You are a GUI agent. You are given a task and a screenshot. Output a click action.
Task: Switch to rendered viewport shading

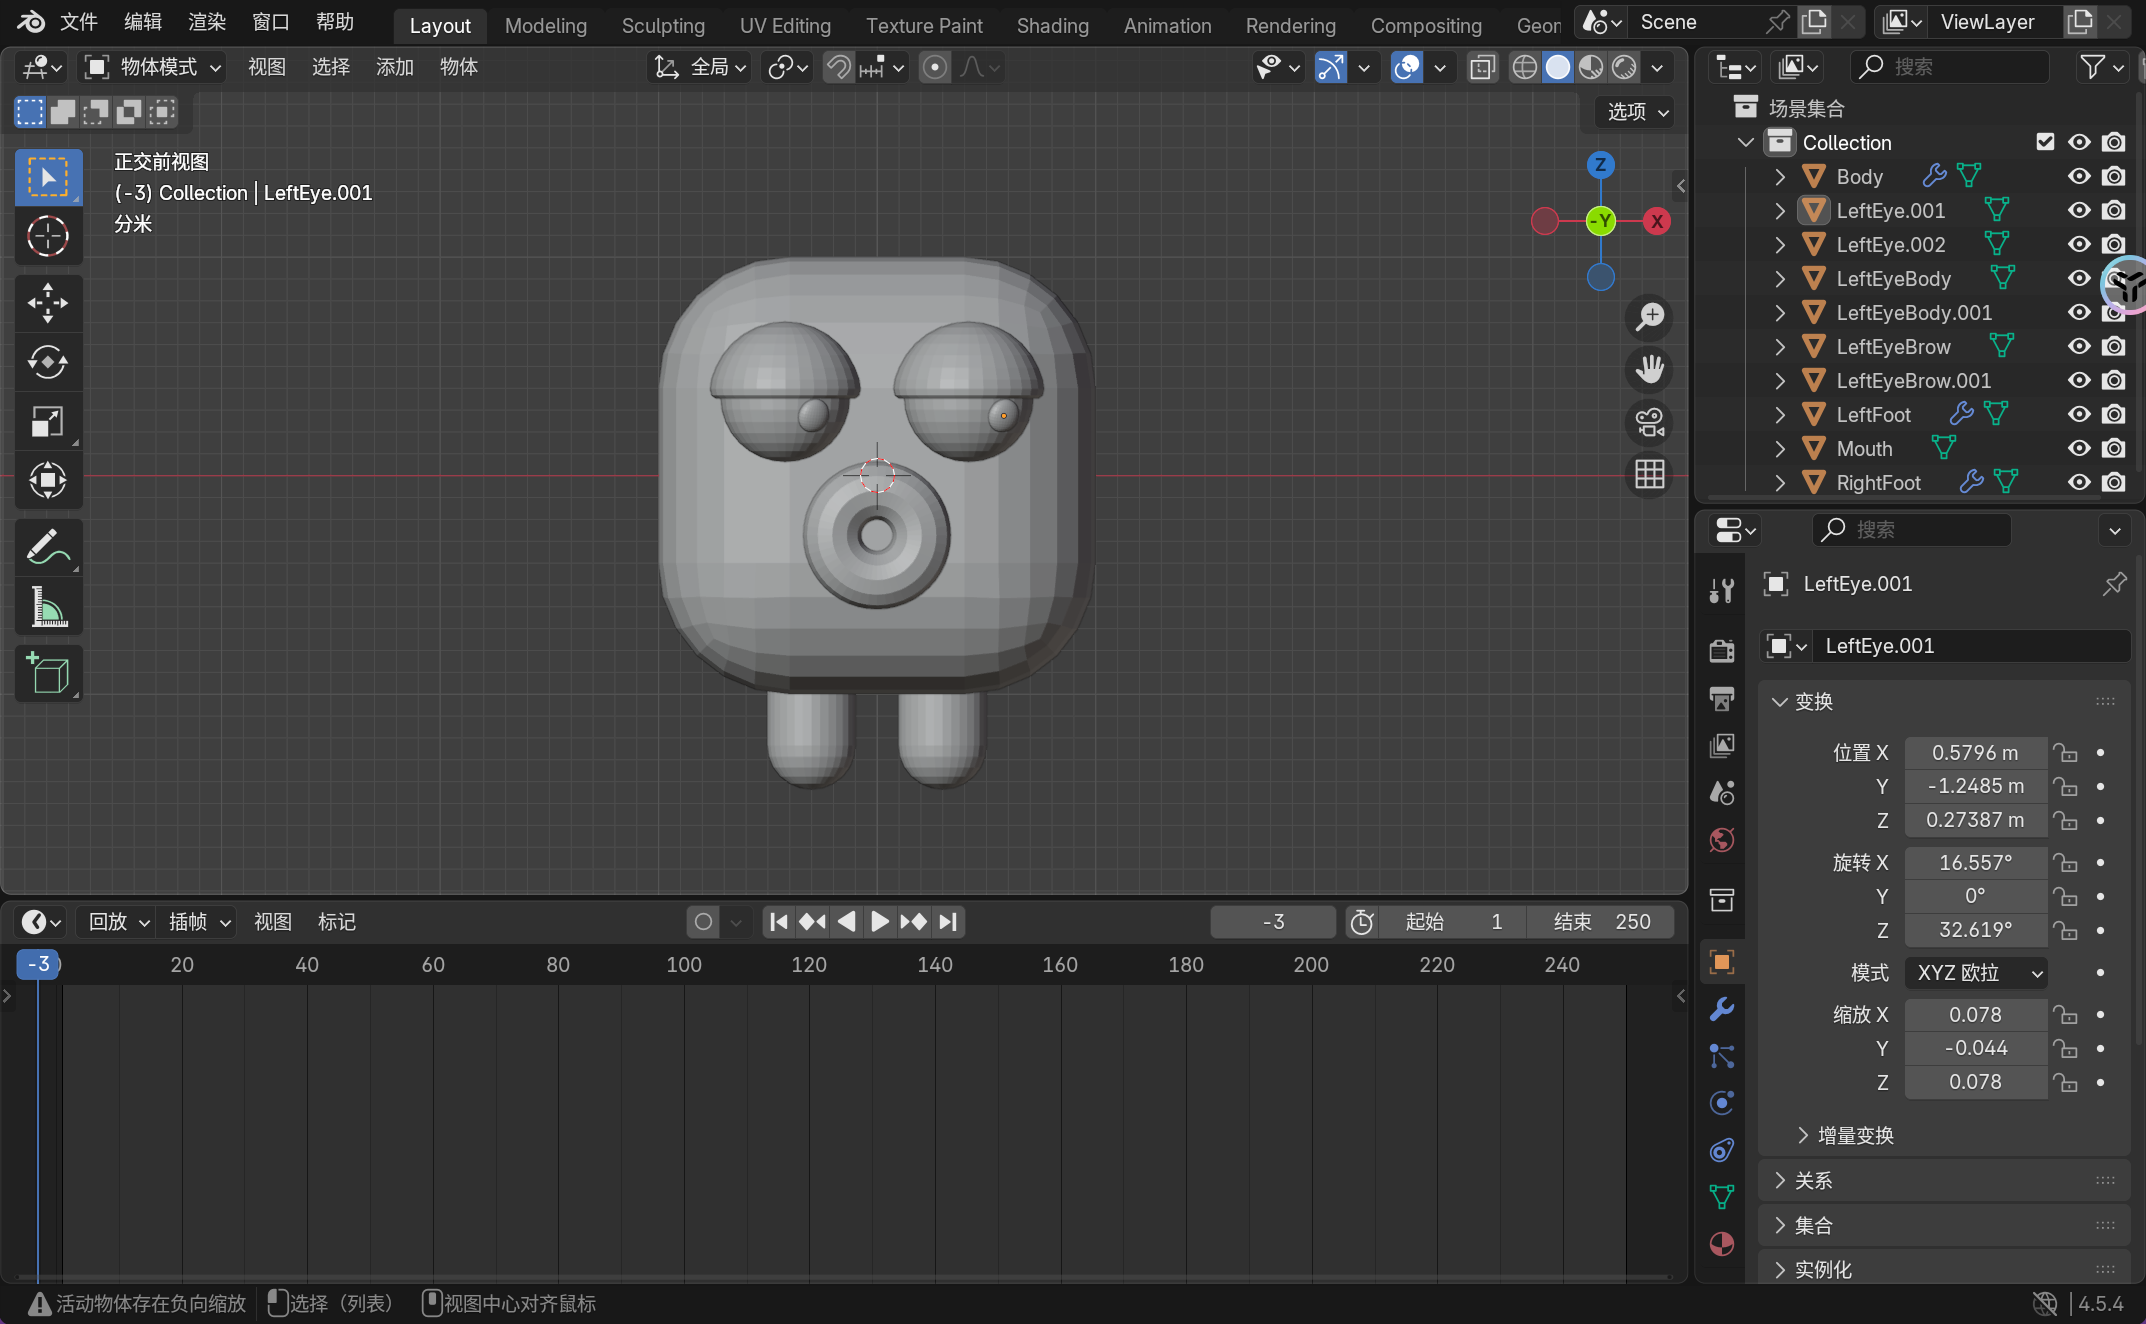(1624, 67)
